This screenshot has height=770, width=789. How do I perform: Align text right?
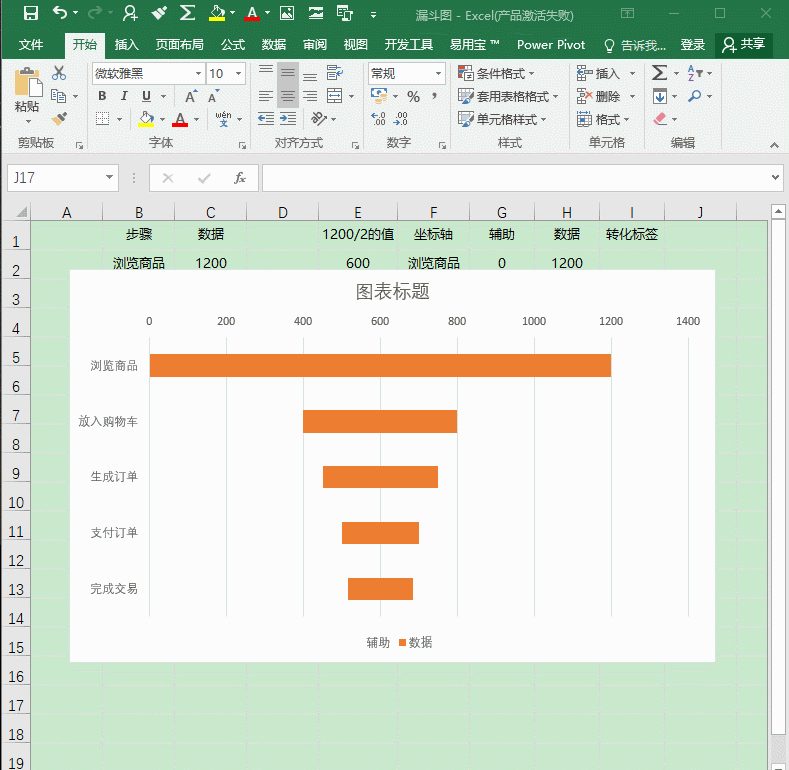(310, 96)
